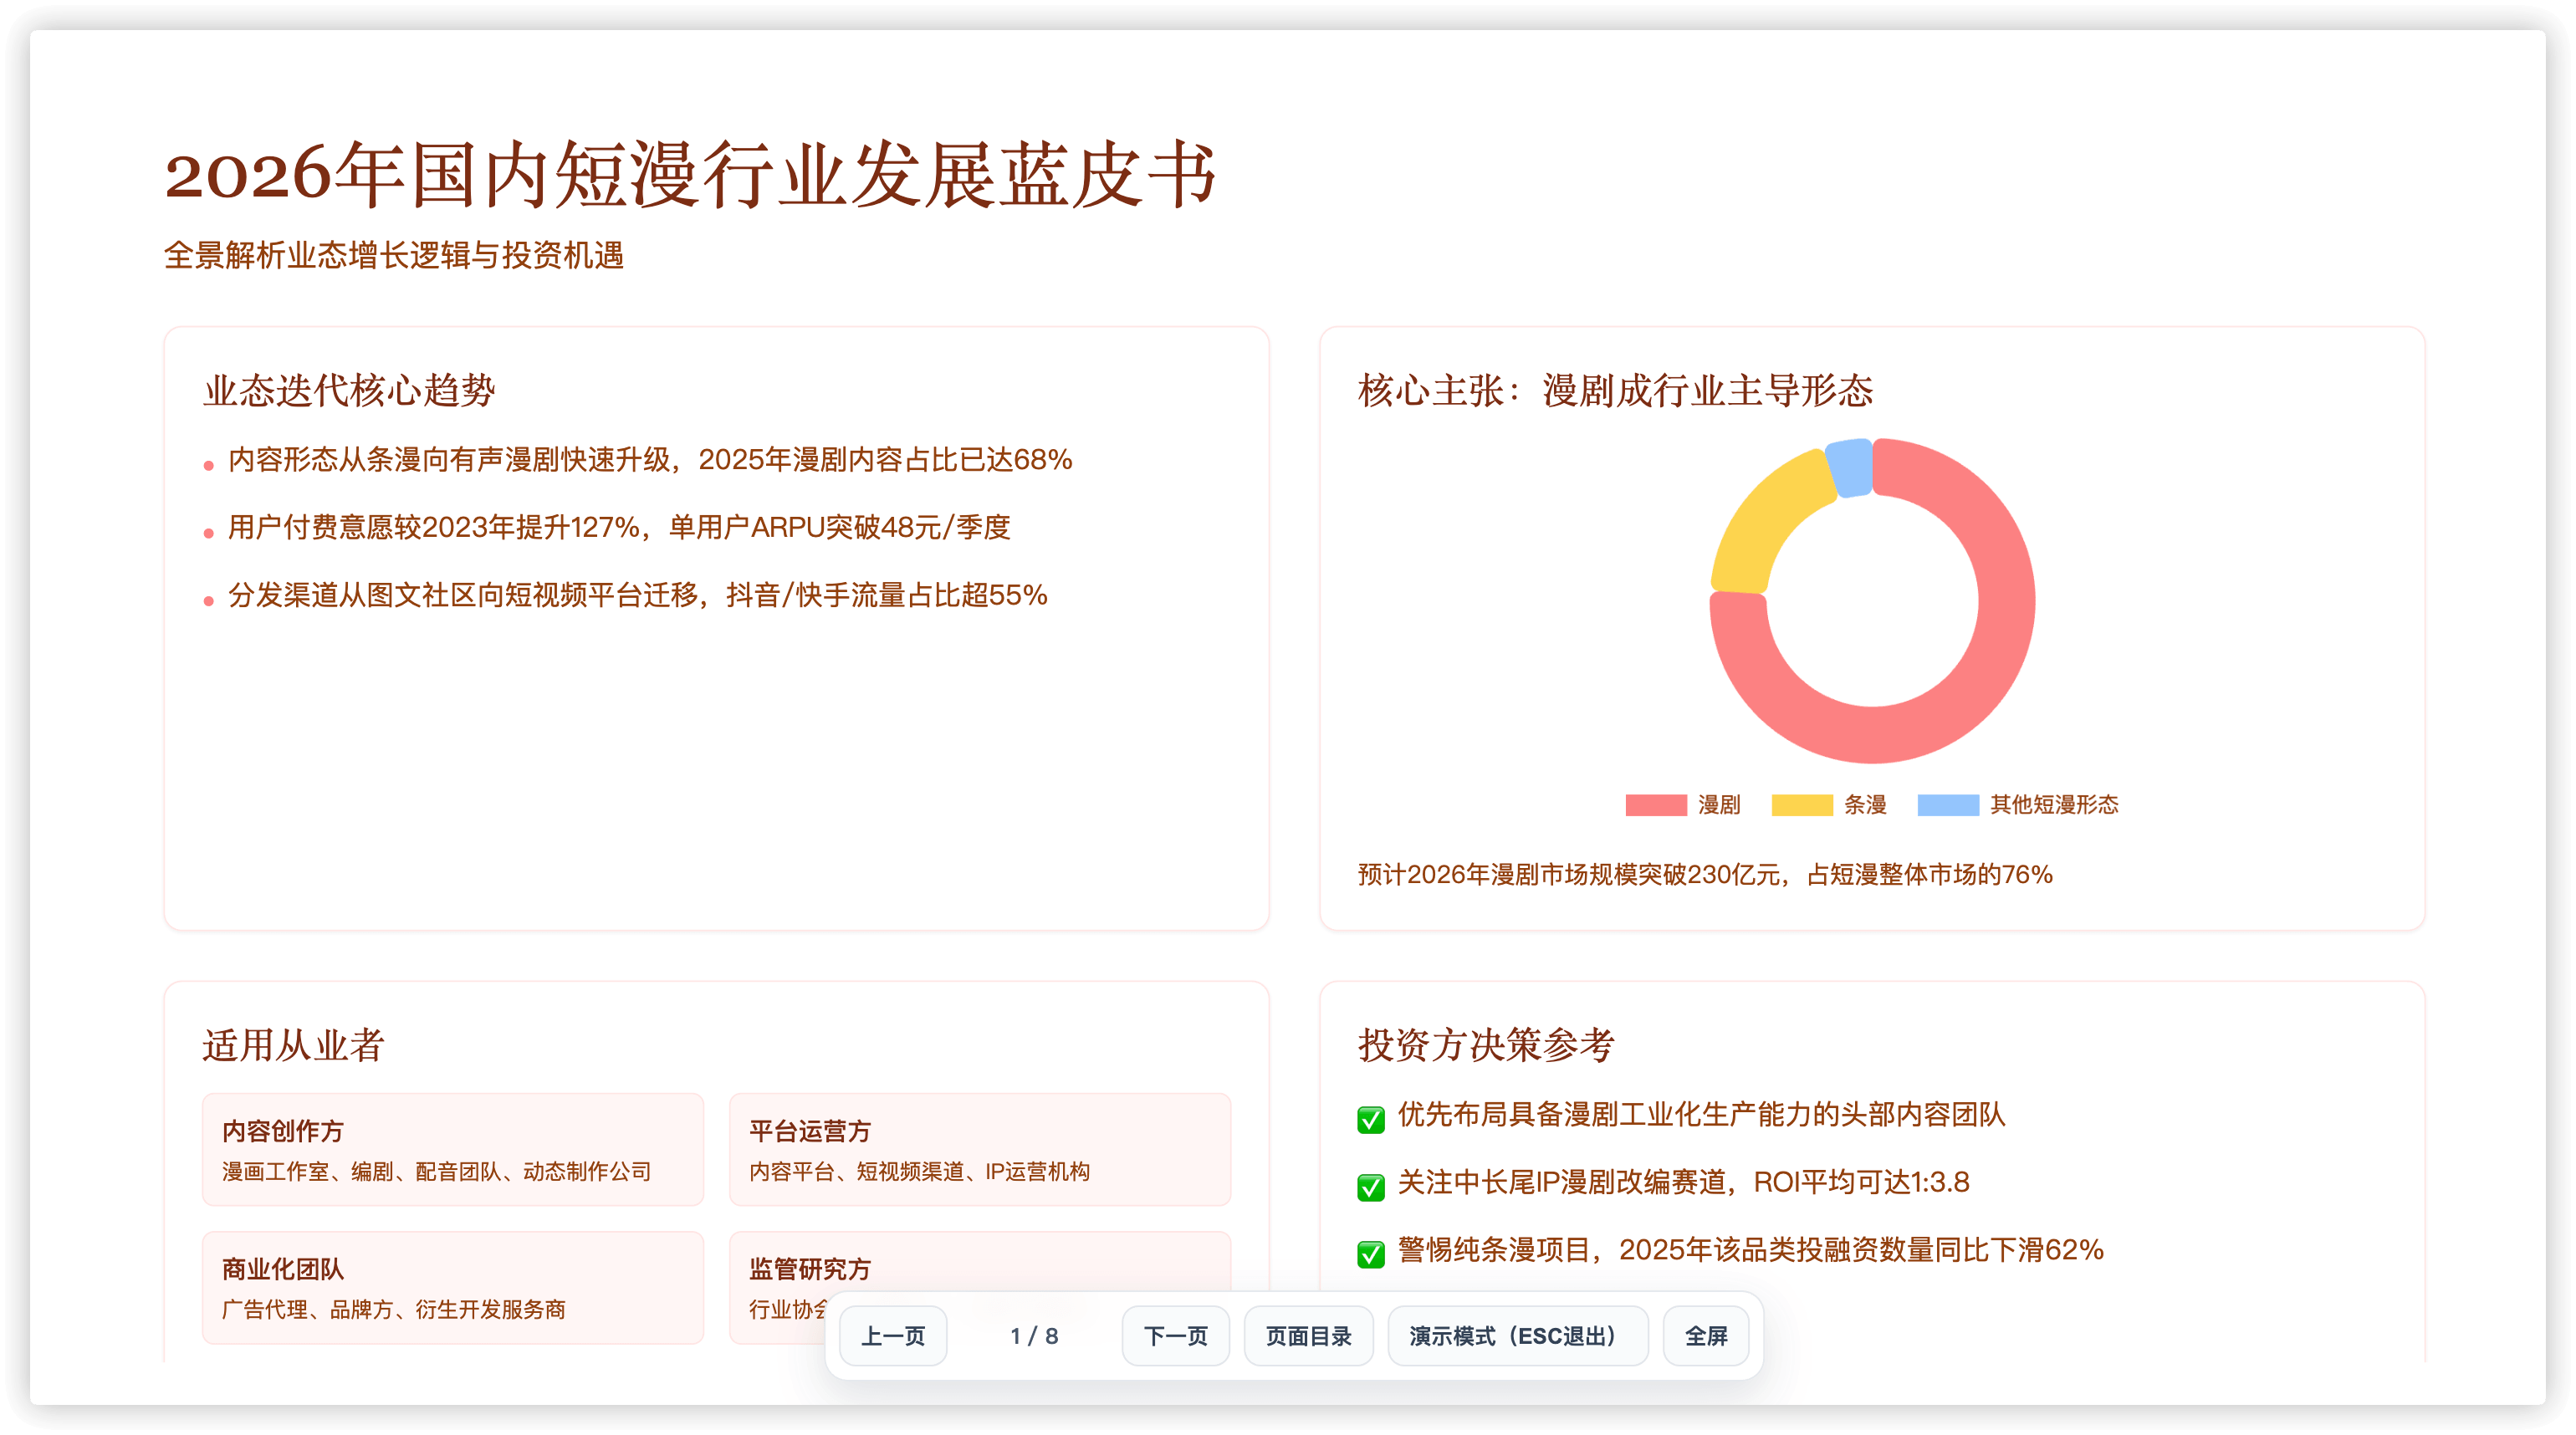Screen dimensions: 2576x1435
Task: Click the red 漫剧 legend color box
Action: pos(1655,805)
